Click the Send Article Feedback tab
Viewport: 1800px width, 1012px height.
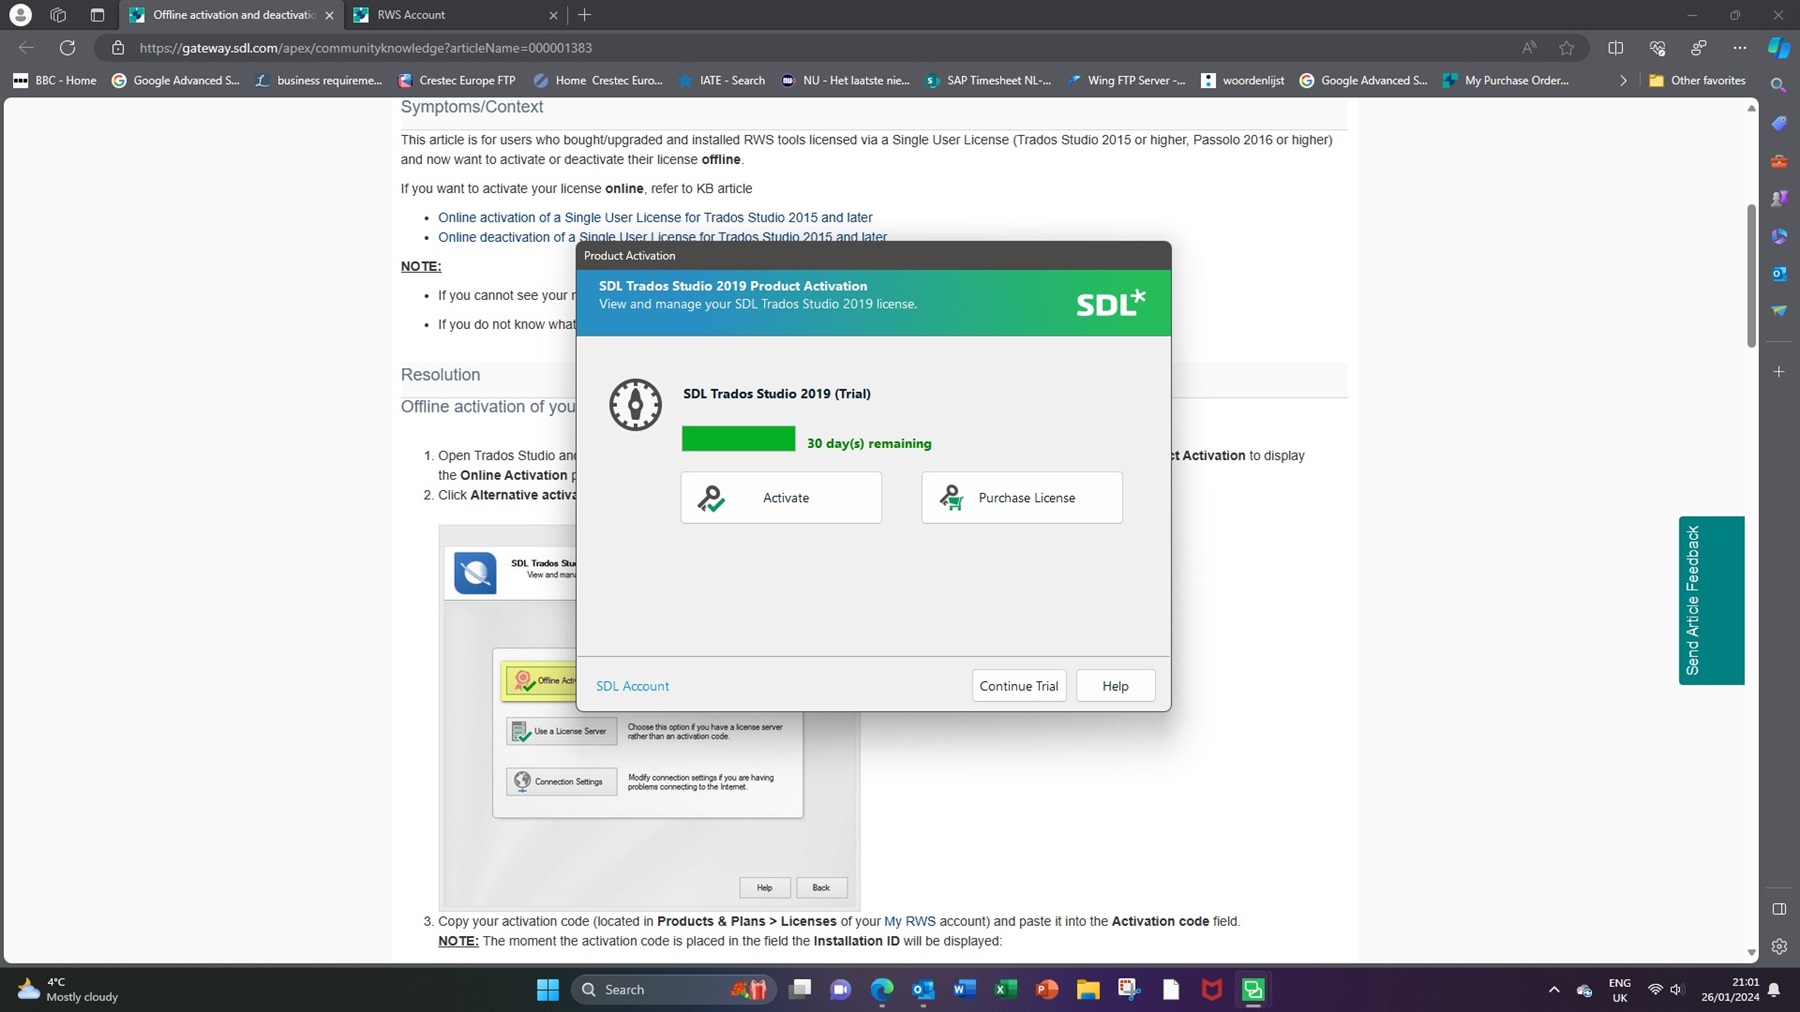point(1712,600)
